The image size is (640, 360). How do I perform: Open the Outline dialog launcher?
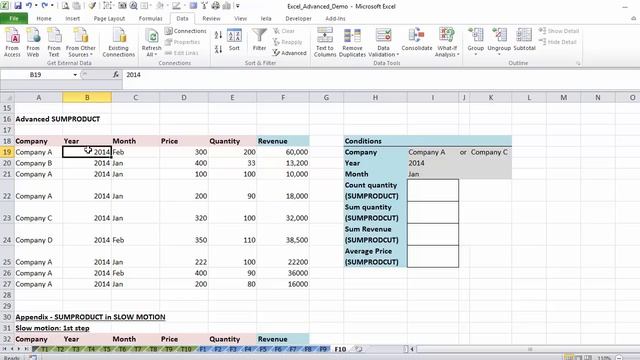578,64
